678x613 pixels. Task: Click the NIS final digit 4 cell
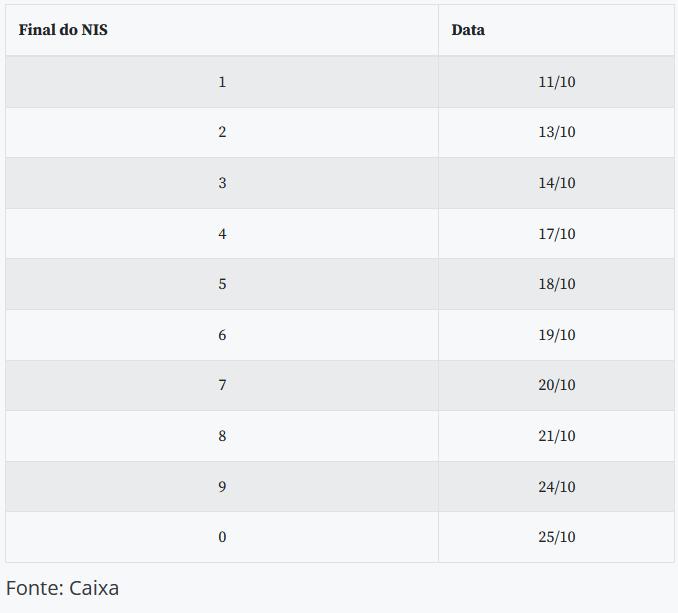coord(222,234)
